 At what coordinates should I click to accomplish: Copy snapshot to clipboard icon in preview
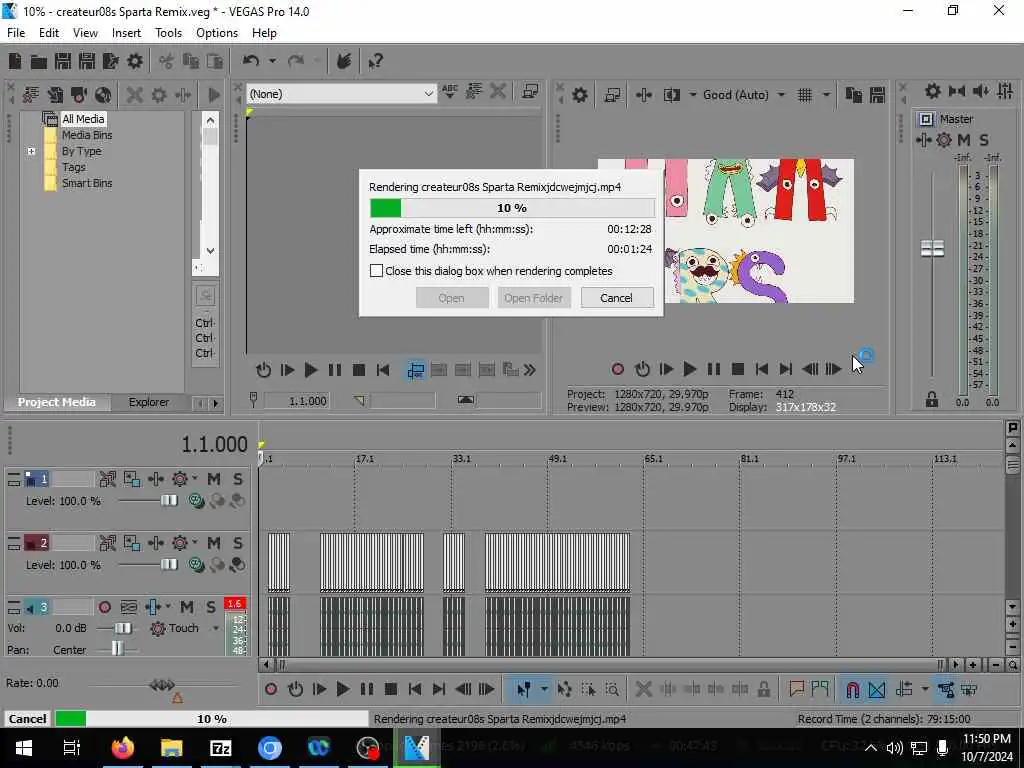[854, 95]
